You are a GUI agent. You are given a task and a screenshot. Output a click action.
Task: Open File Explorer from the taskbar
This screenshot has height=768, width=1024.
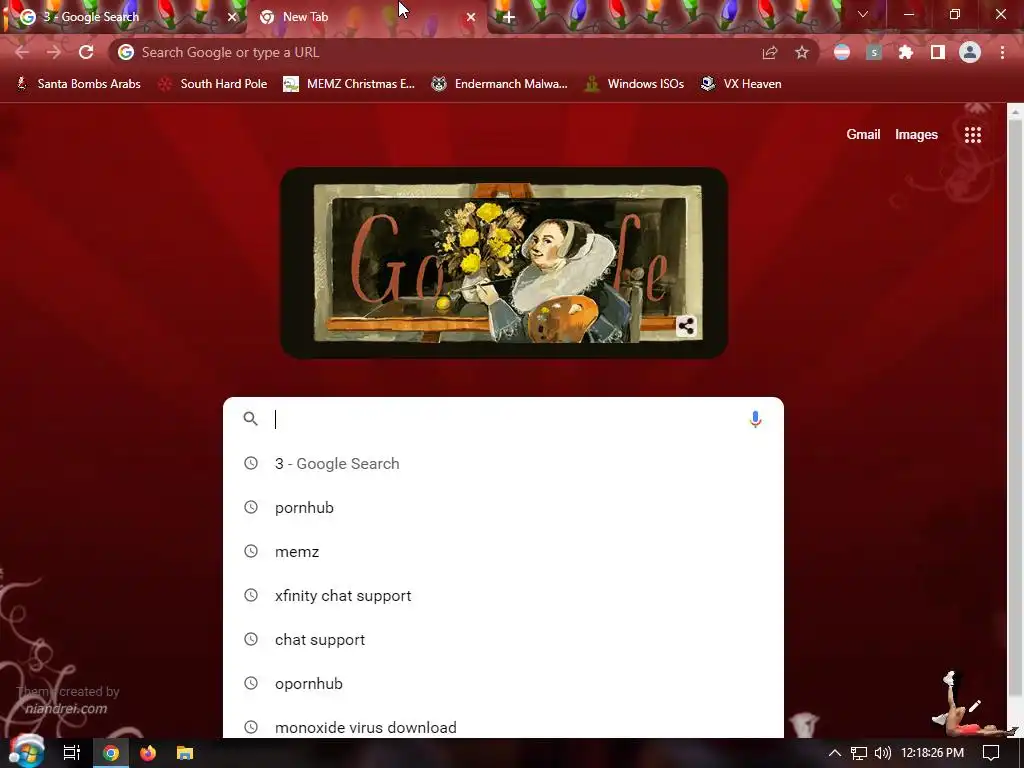coord(185,753)
